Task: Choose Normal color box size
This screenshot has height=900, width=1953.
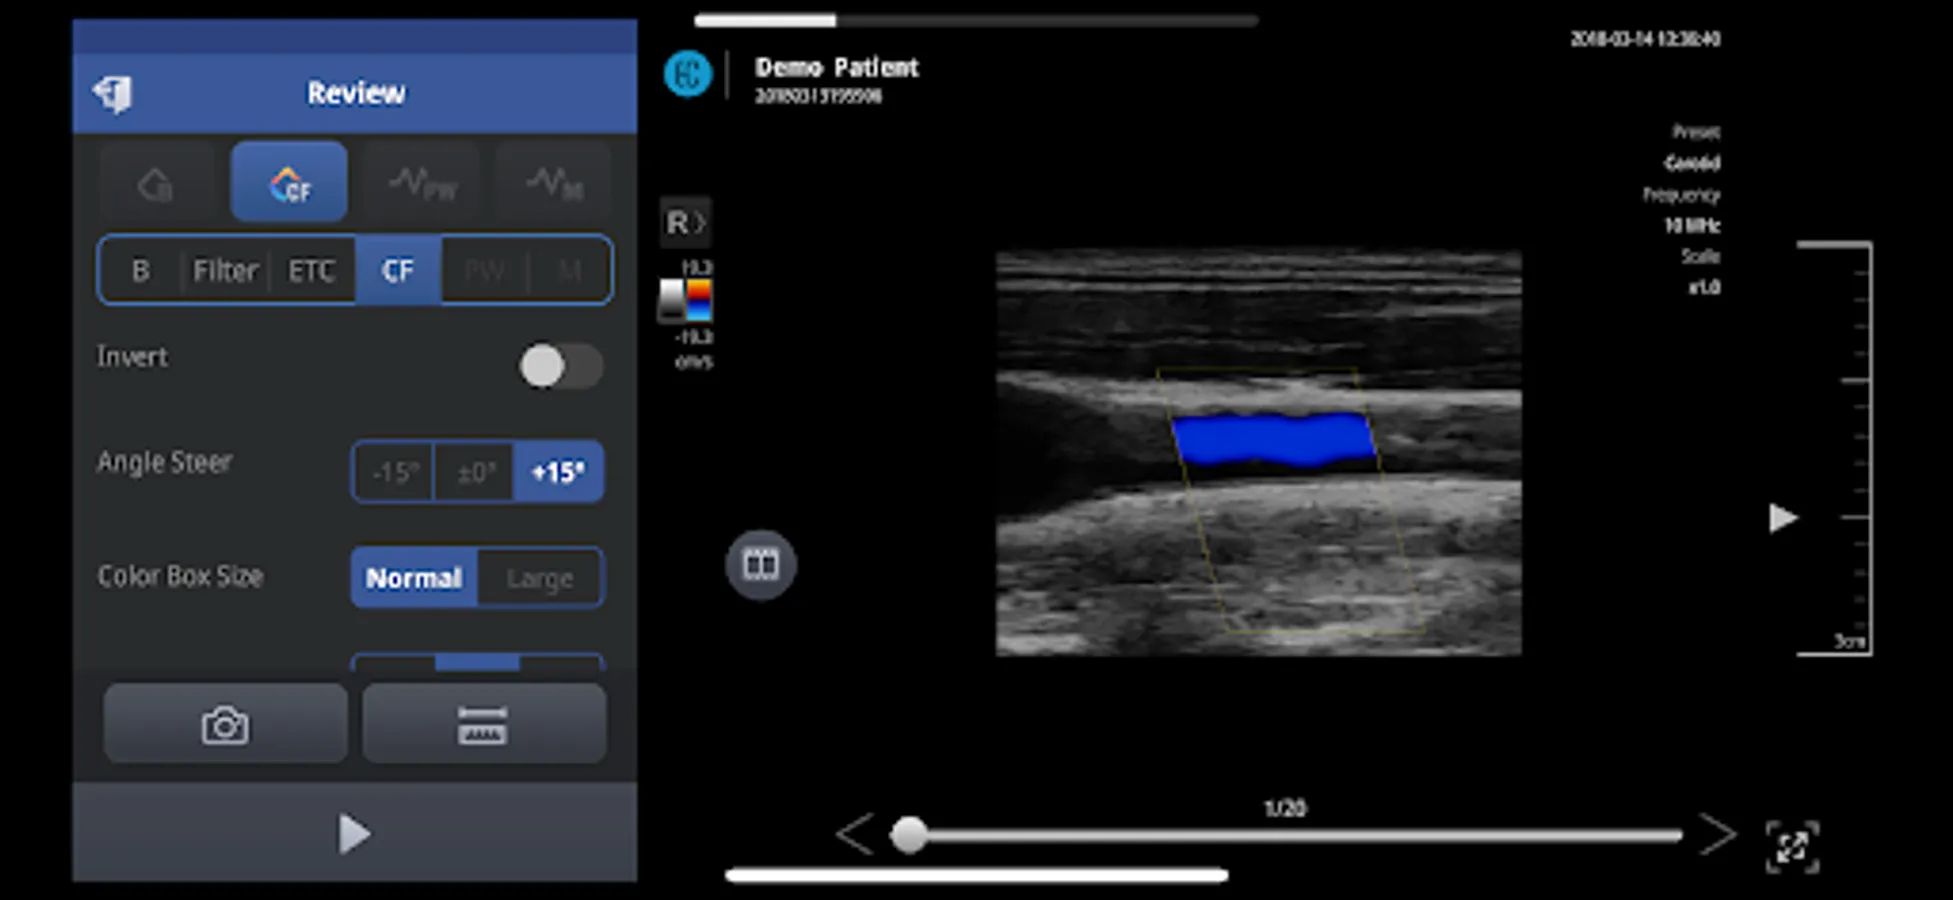Action: (414, 577)
